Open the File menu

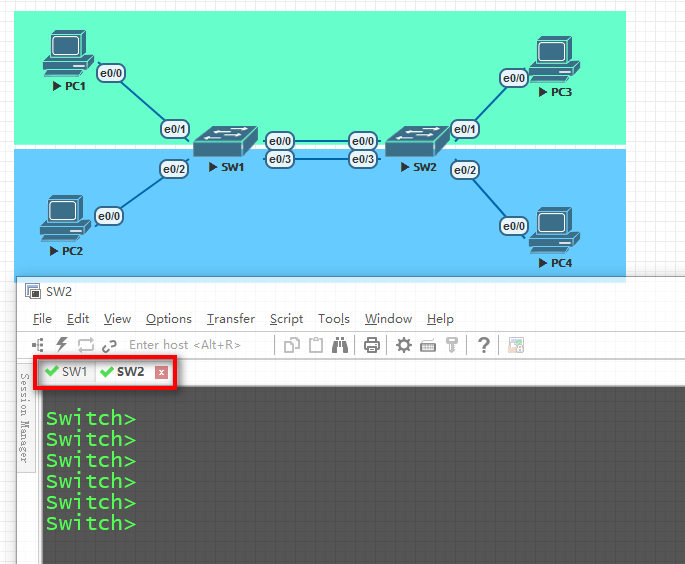[x=42, y=319]
